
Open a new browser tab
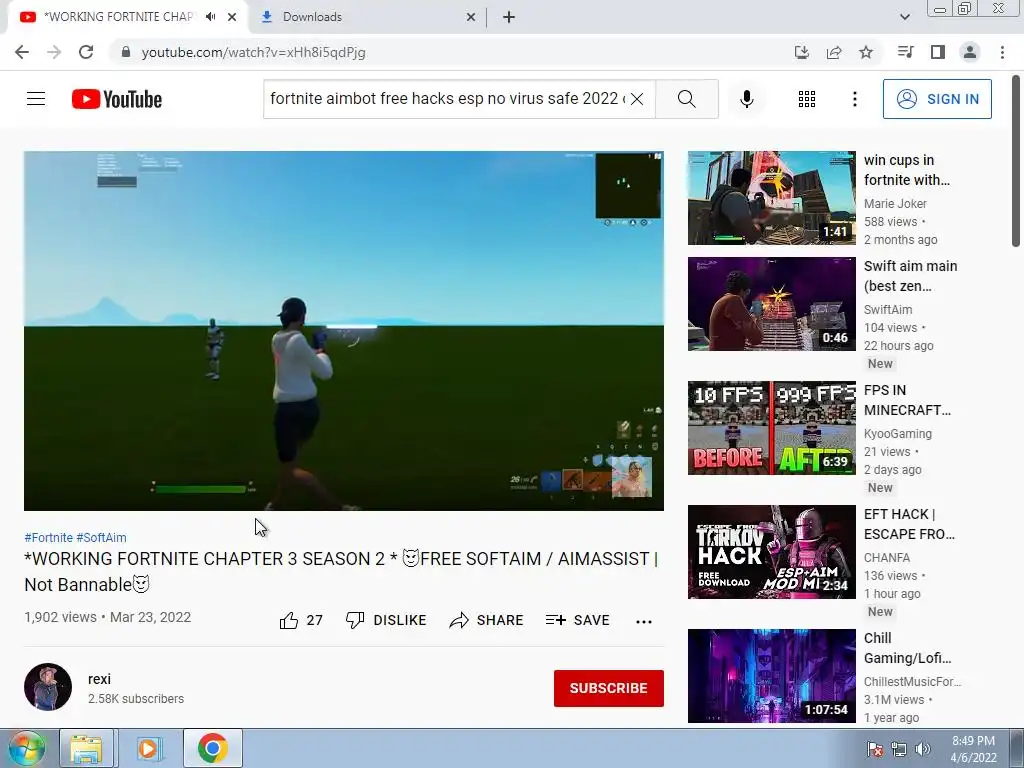[509, 17]
